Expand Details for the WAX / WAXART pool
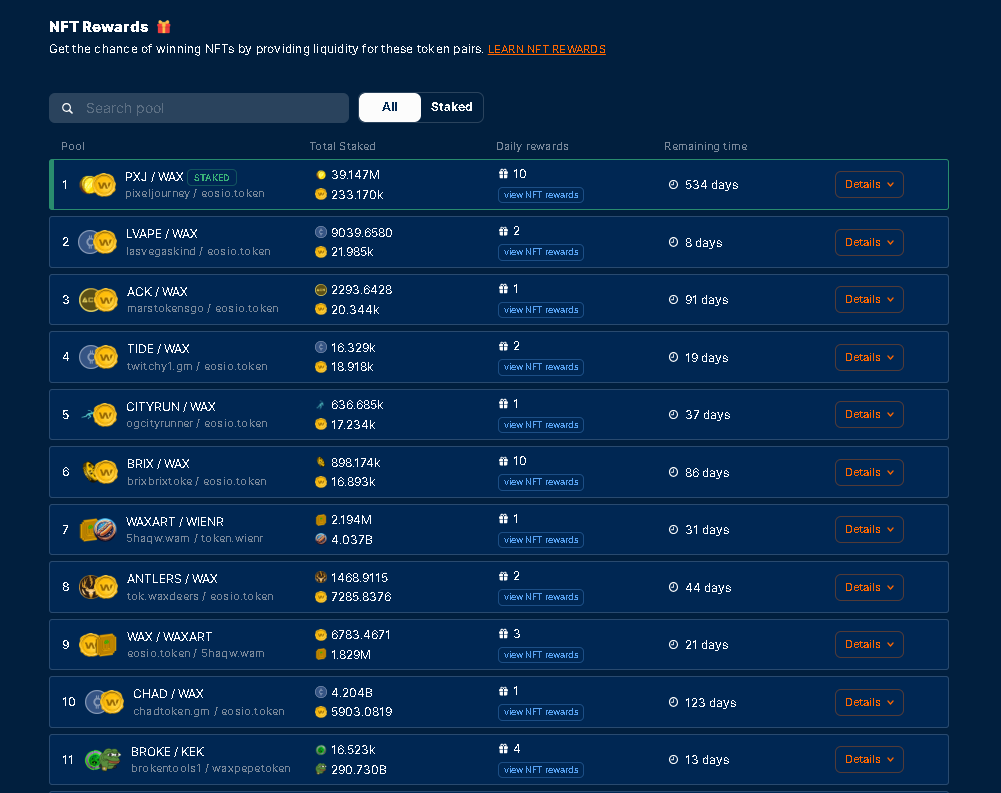Screen dimensions: 1001x793 click(x=868, y=645)
